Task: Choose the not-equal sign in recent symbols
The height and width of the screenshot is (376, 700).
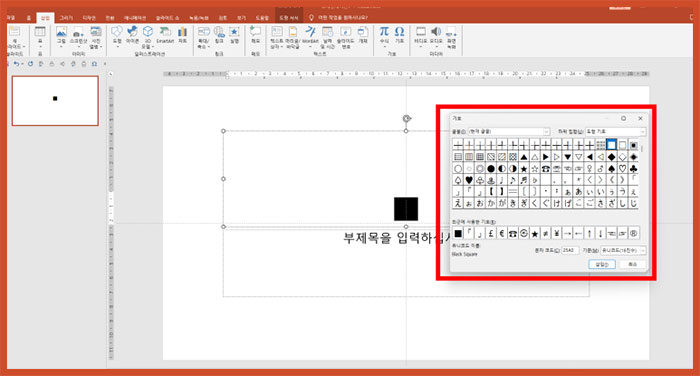Action: pyautogui.click(x=546, y=233)
